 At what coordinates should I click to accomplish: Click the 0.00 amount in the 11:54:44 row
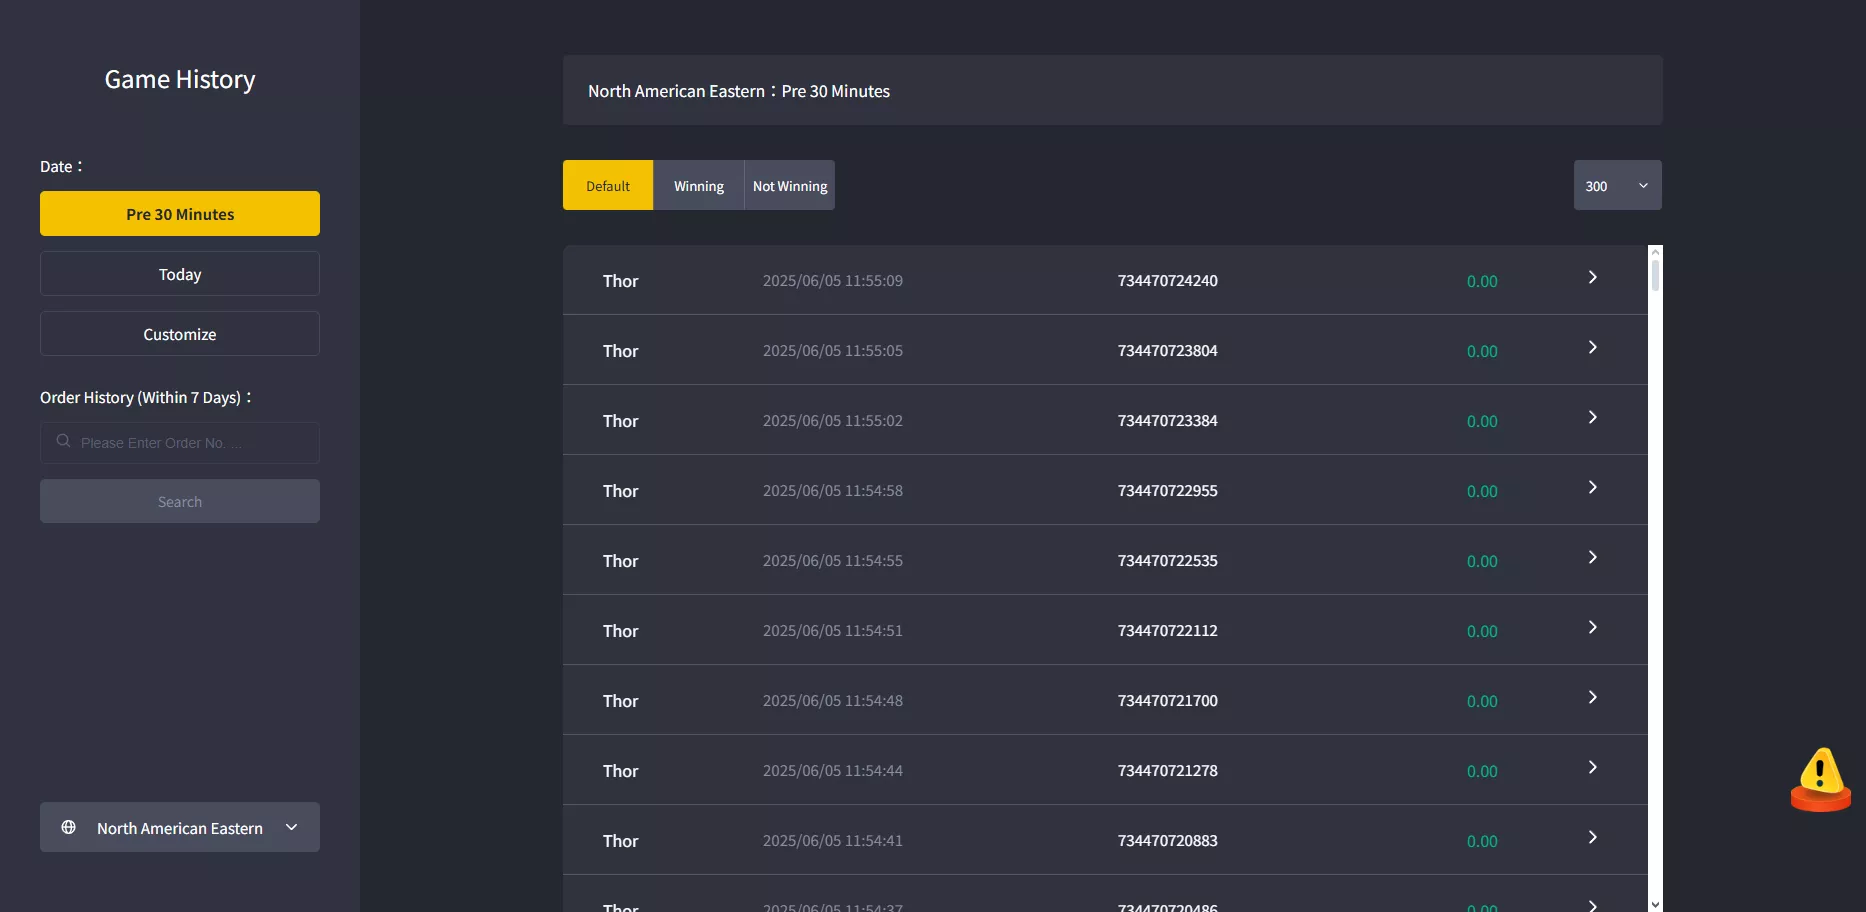tap(1482, 772)
